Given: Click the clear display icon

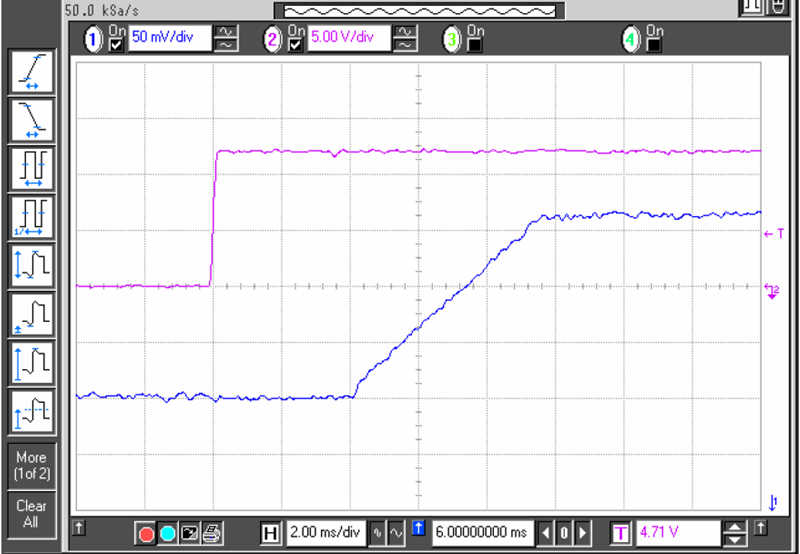Looking at the screenshot, I should click(189, 534).
